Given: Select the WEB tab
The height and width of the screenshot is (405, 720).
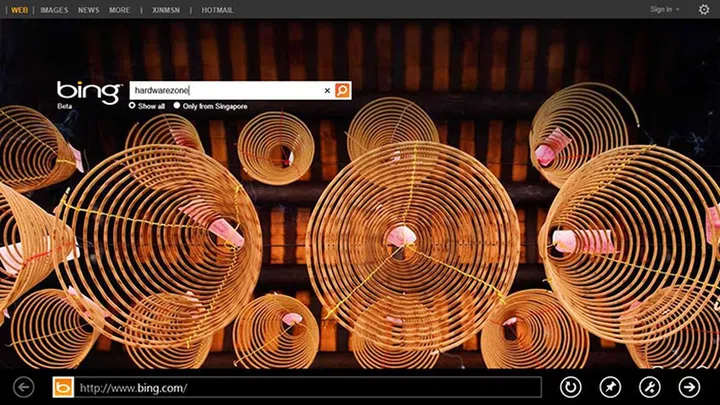Looking at the screenshot, I should (x=18, y=9).
